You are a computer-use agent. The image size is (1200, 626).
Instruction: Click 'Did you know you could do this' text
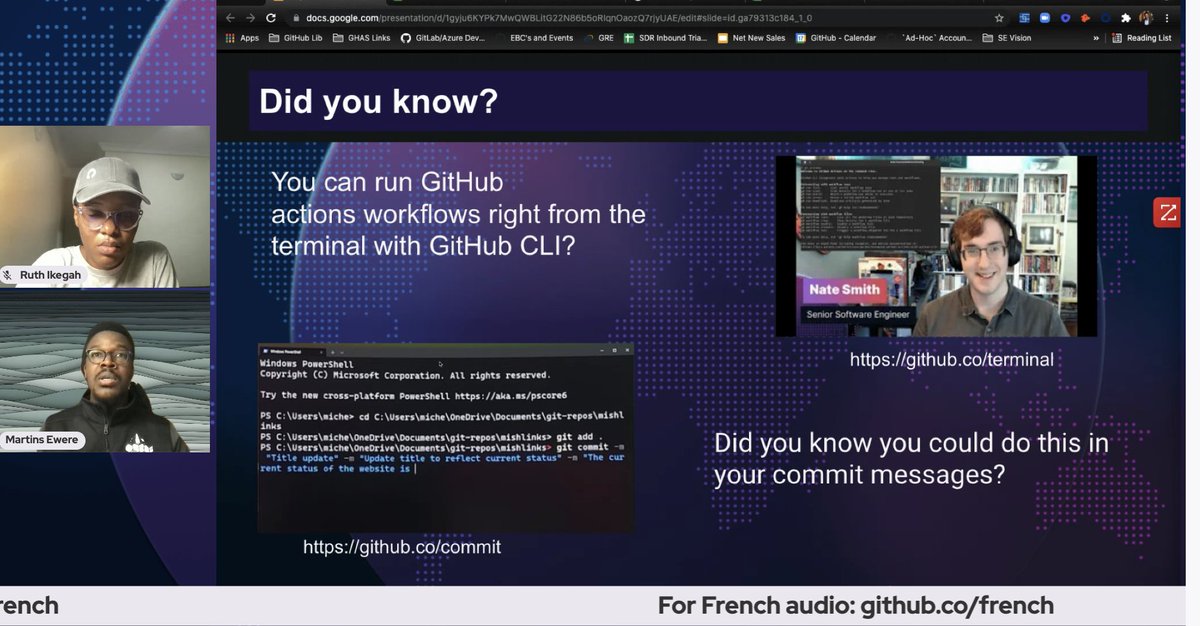(x=911, y=458)
